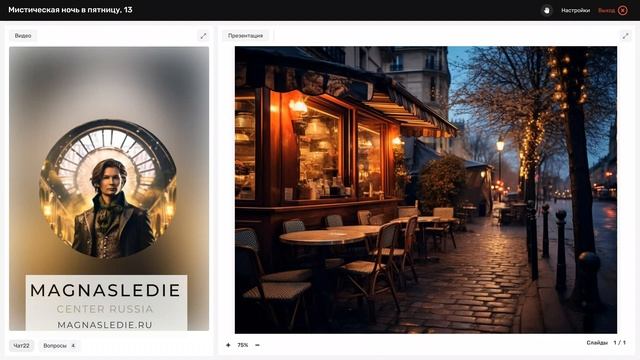Click the MAGNASLEDIE.RU text in video
The height and width of the screenshot is (360, 640).
[105, 325]
